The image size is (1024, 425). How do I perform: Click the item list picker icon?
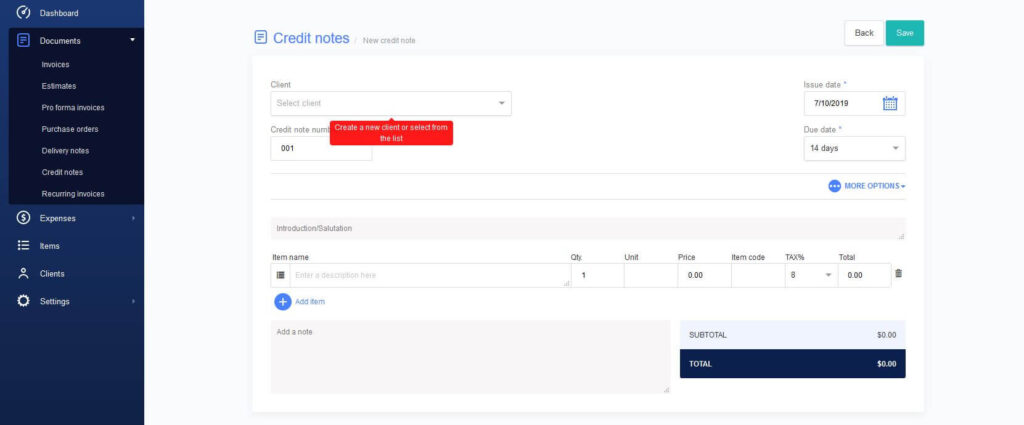click(280, 275)
